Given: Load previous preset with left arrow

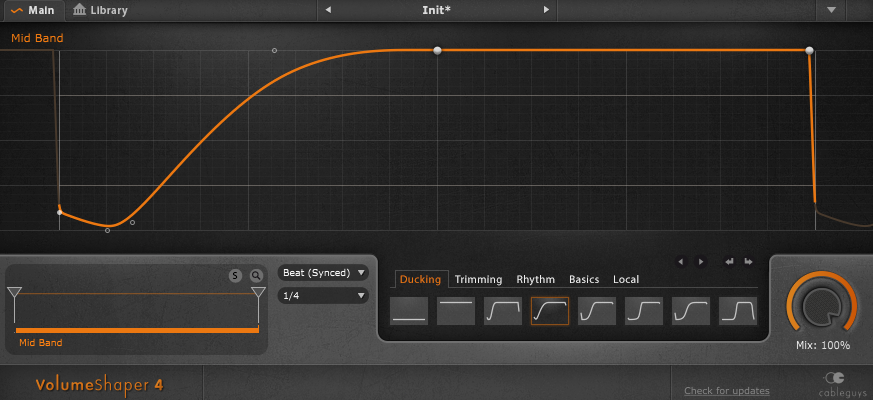Looking at the screenshot, I should (x=328, y=10).
